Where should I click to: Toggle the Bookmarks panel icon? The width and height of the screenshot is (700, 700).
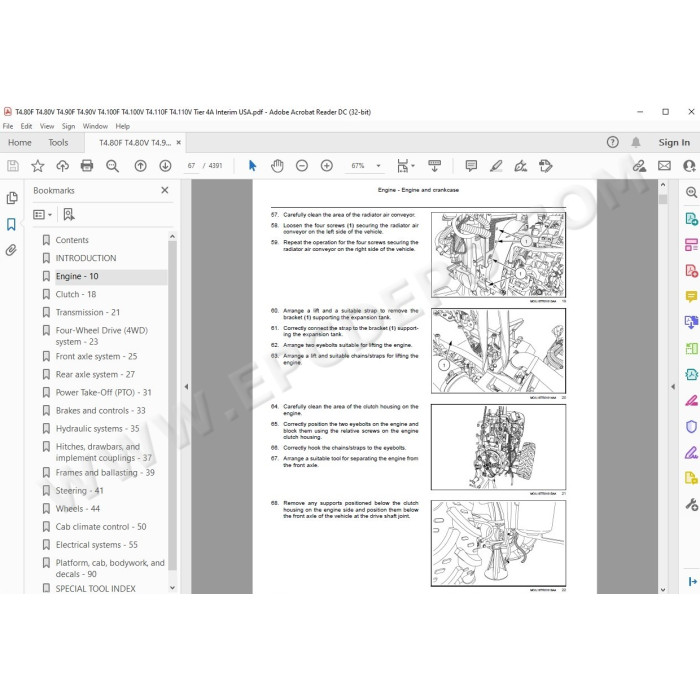pyautogui.click(x=12, y=224)
